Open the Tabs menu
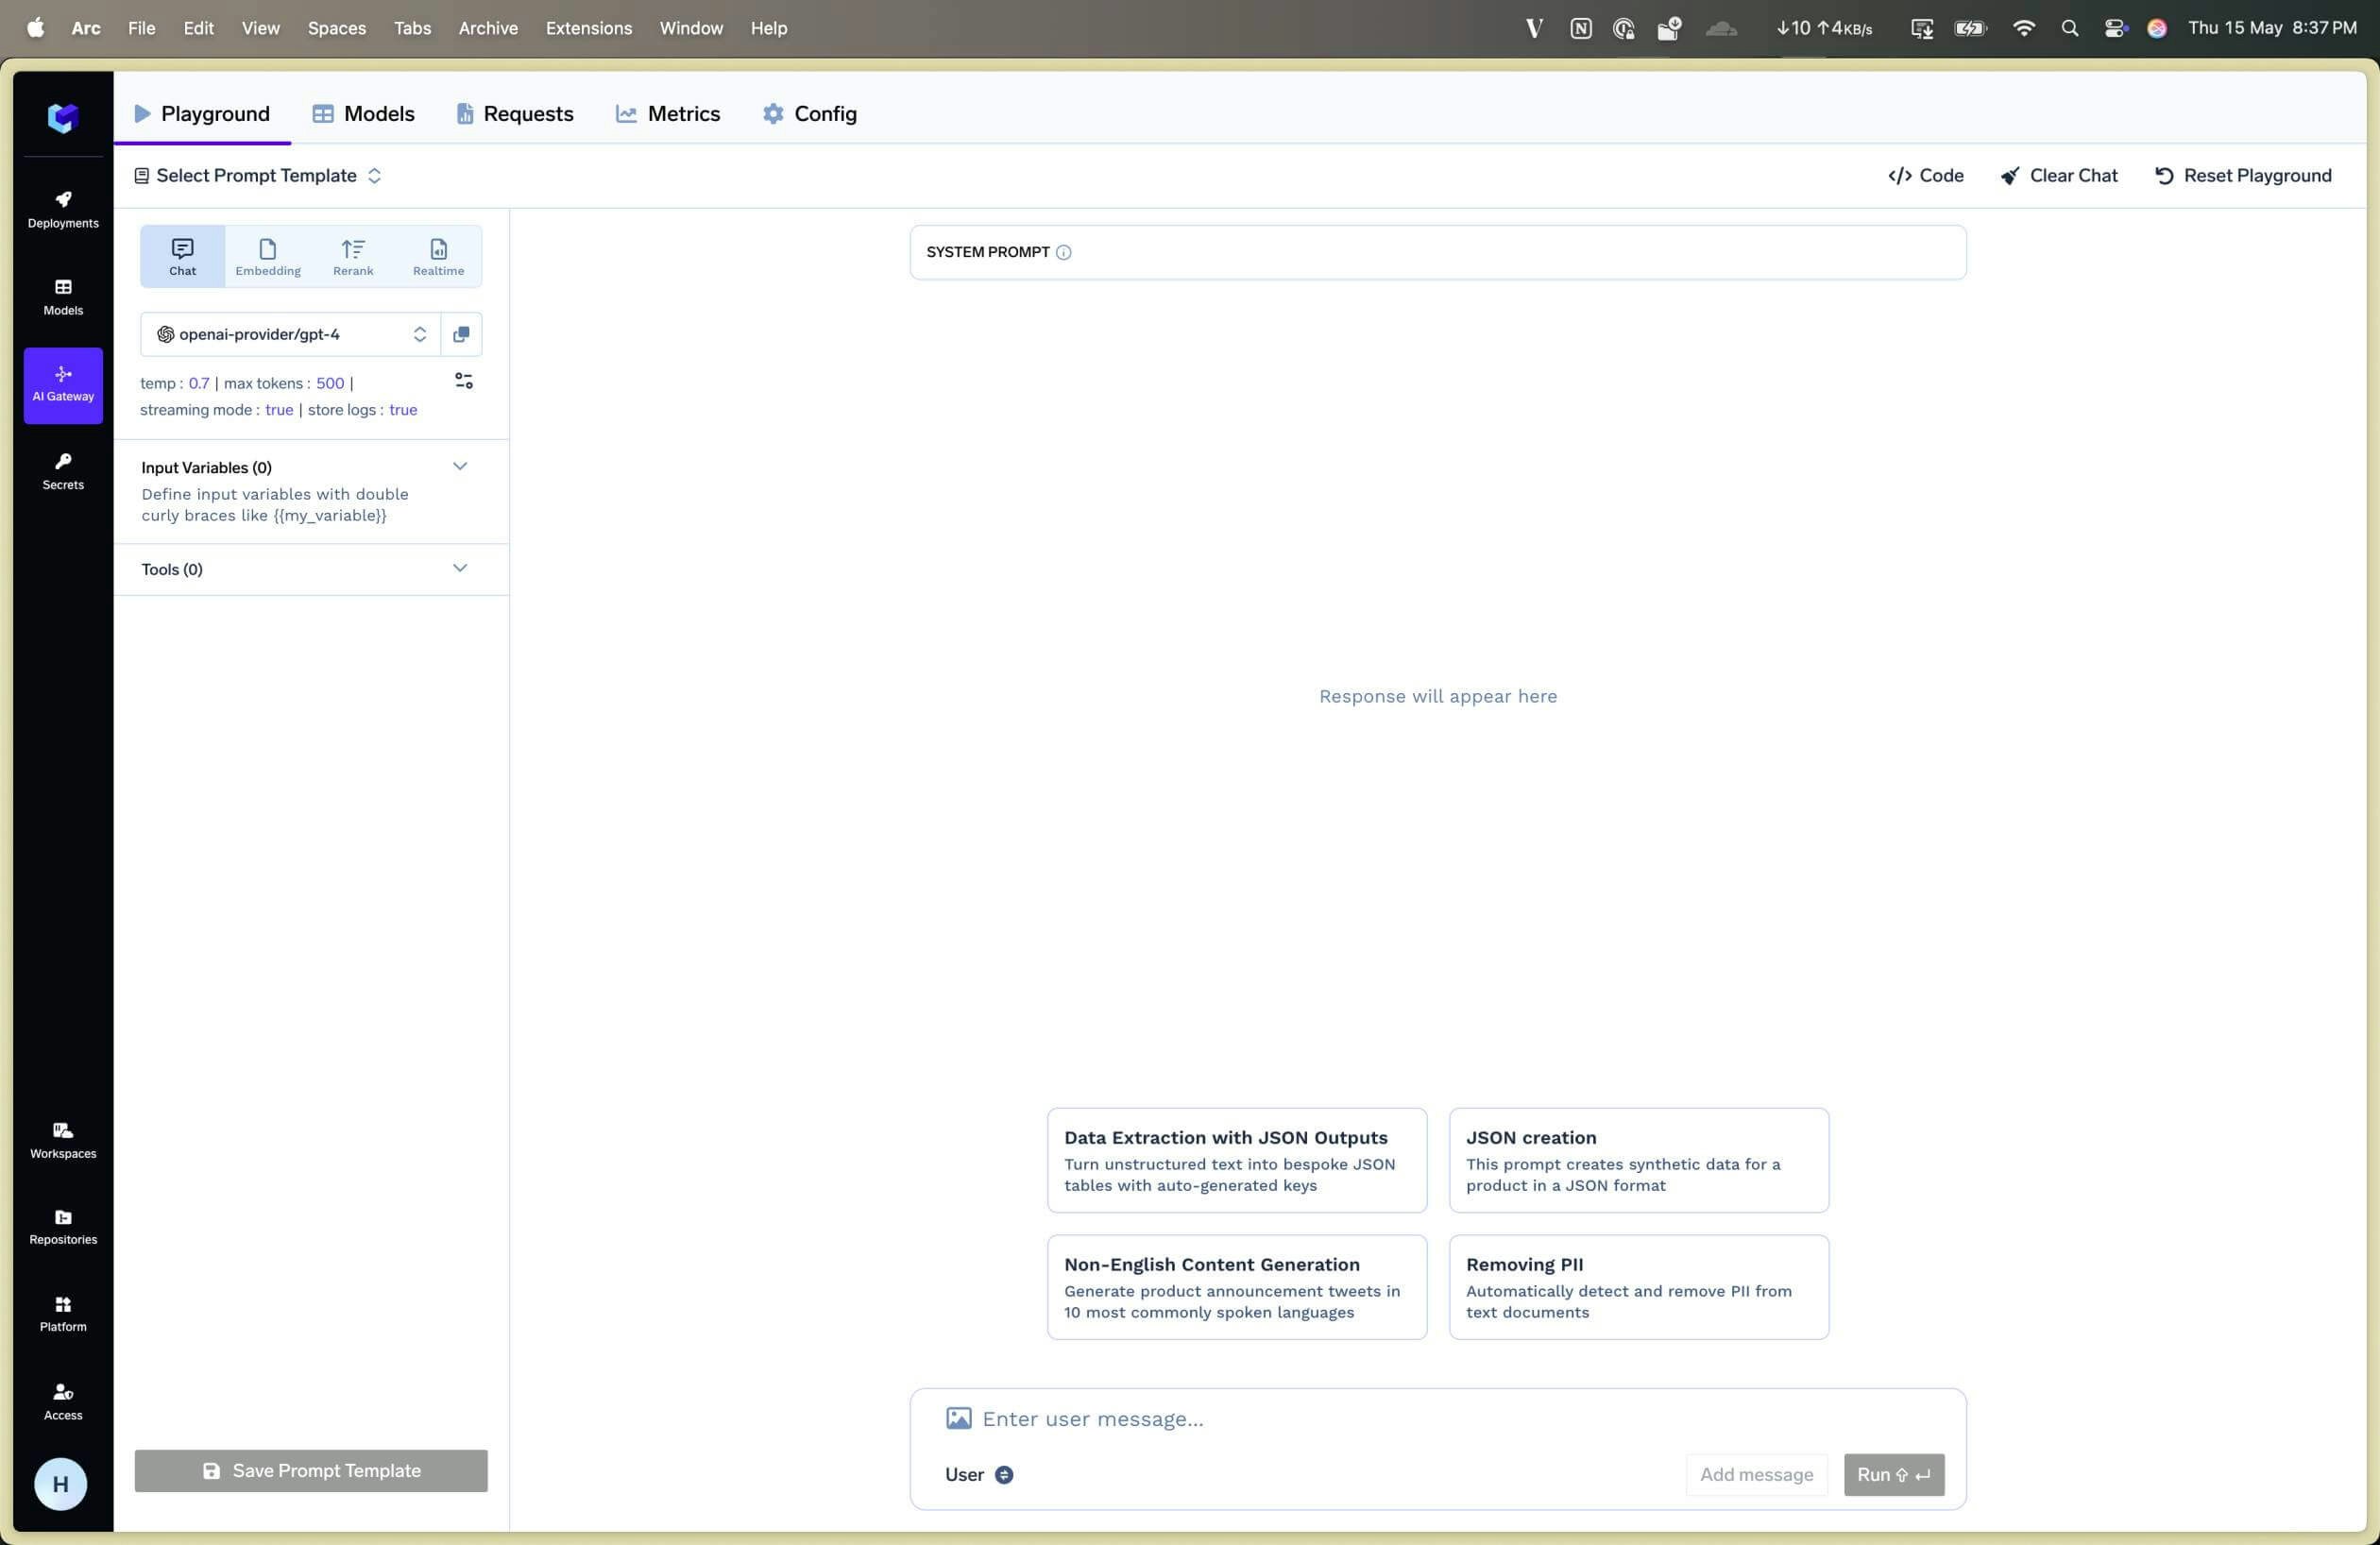2380x1545 pixels. pyautogui.click(x=412, y=28)
